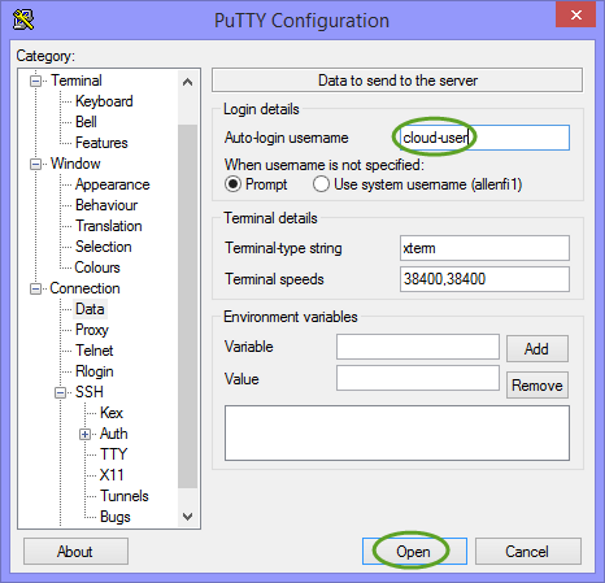Select the Rlogin category
This screenshot has width=605, height=583.
point(94,372)
